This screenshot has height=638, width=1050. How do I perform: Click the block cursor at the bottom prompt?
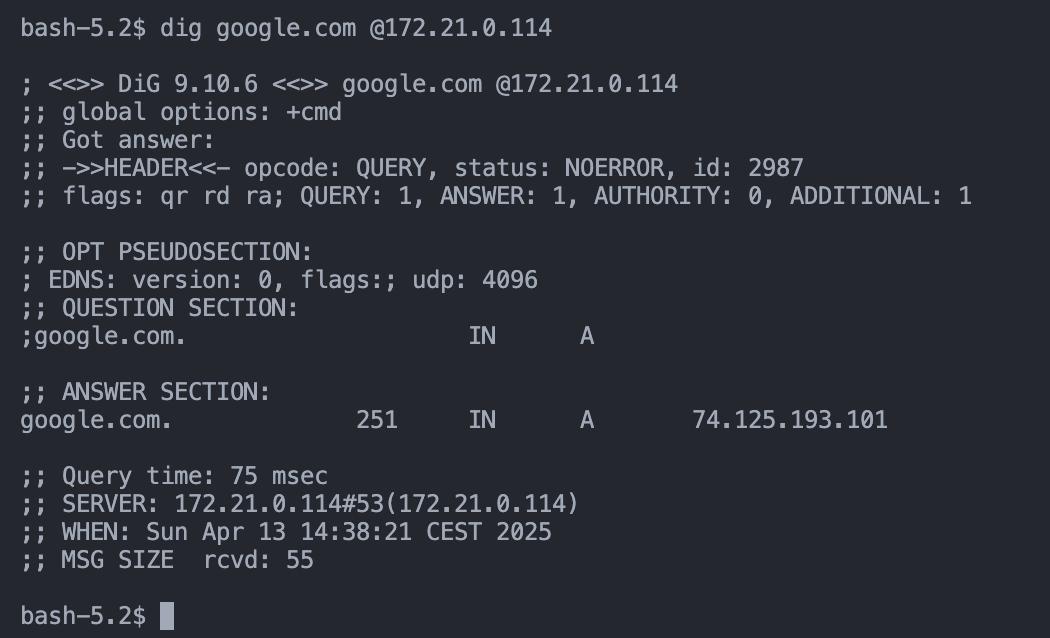[x=167, y=615]
